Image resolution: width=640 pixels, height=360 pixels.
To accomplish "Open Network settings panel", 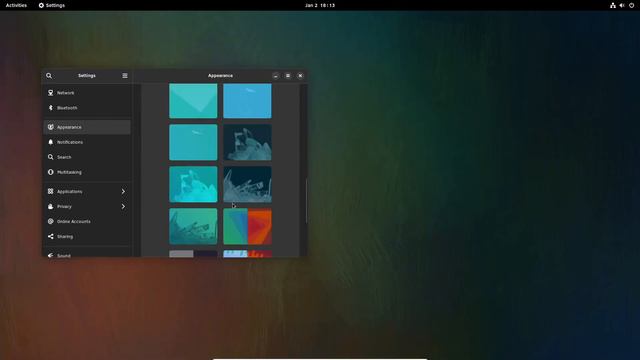I will click(87, 93).
